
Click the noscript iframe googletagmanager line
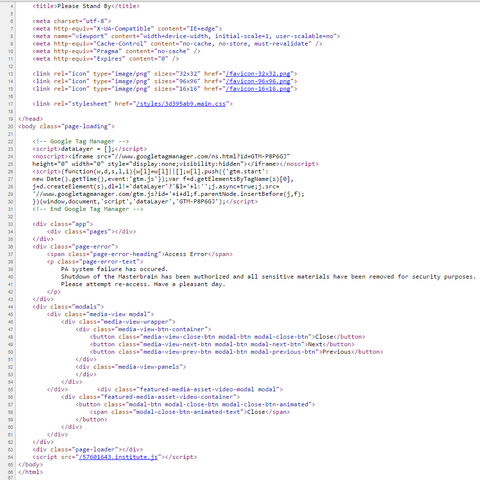coord(161,156)
